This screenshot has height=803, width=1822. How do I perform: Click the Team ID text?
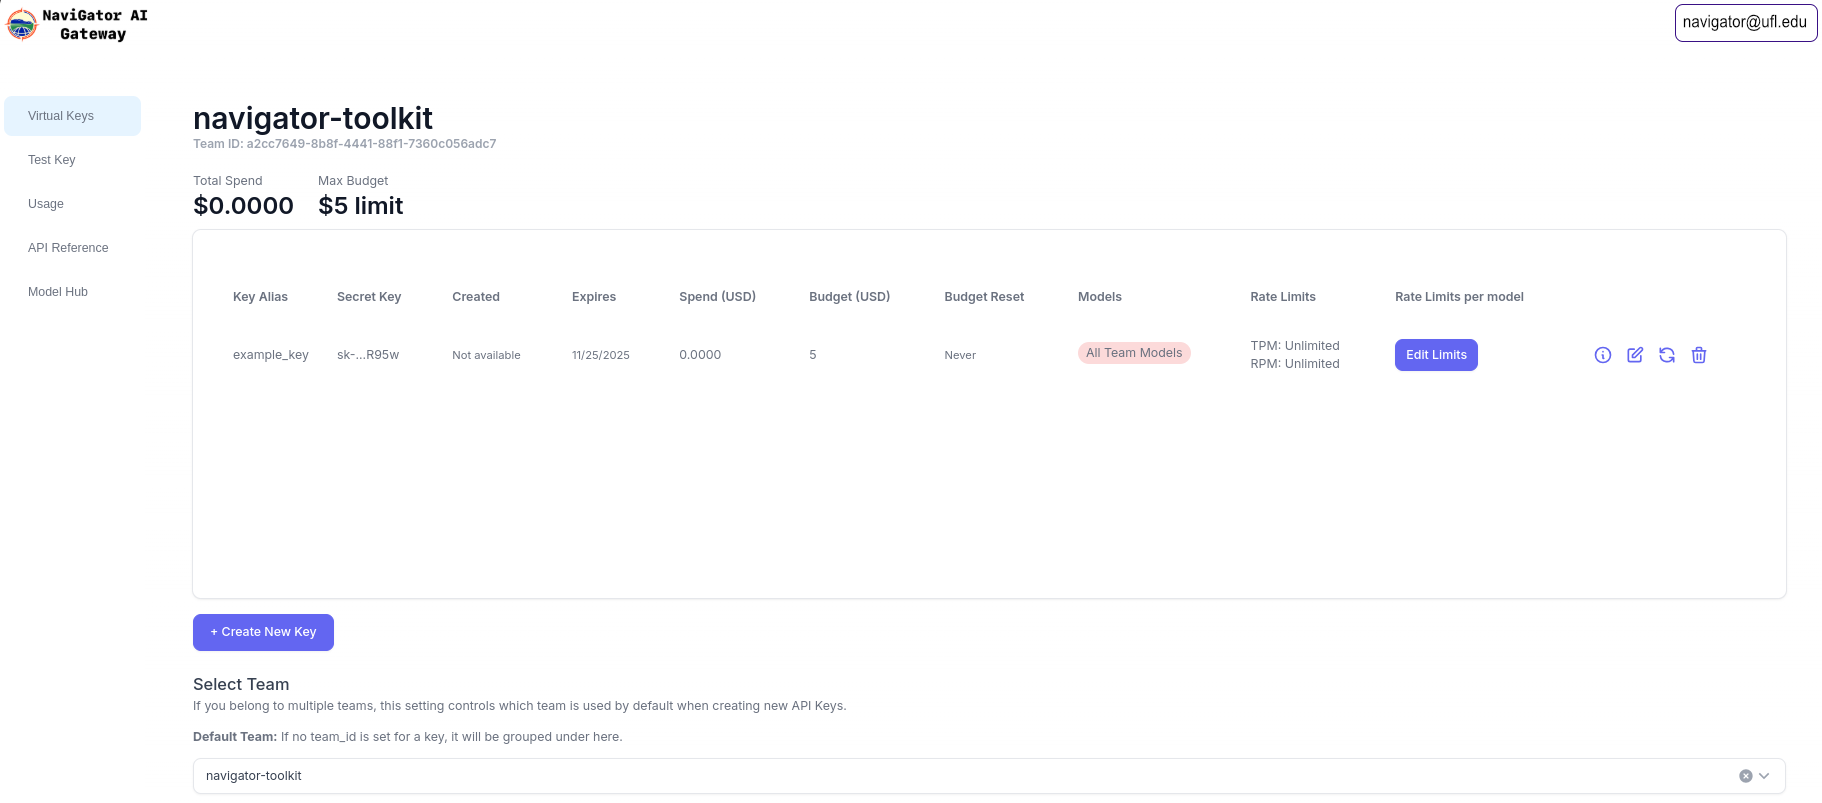pos(345,144)
